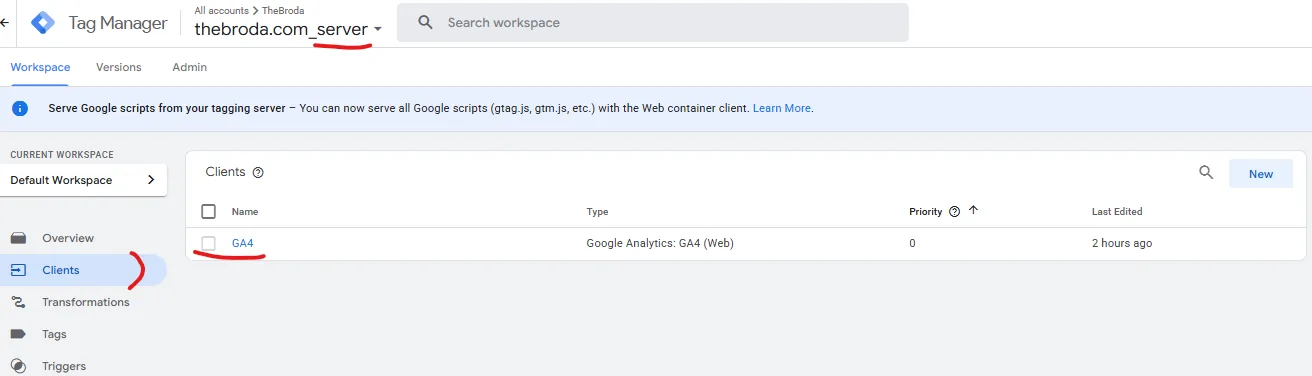Switch to the Versions tab
Viewport: 1312px width, 376px height.
pyautogui.click(x=118, y=67)
